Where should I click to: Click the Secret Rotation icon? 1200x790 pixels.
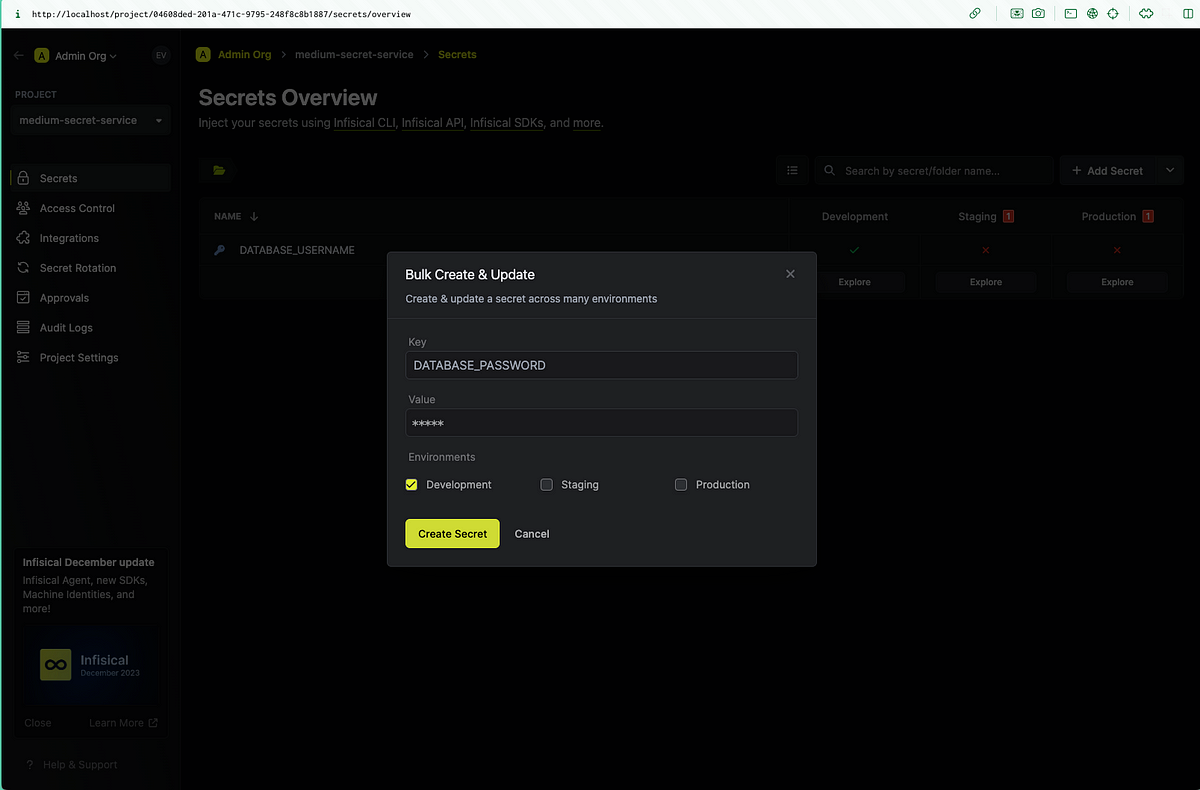(x=23, y=268)
